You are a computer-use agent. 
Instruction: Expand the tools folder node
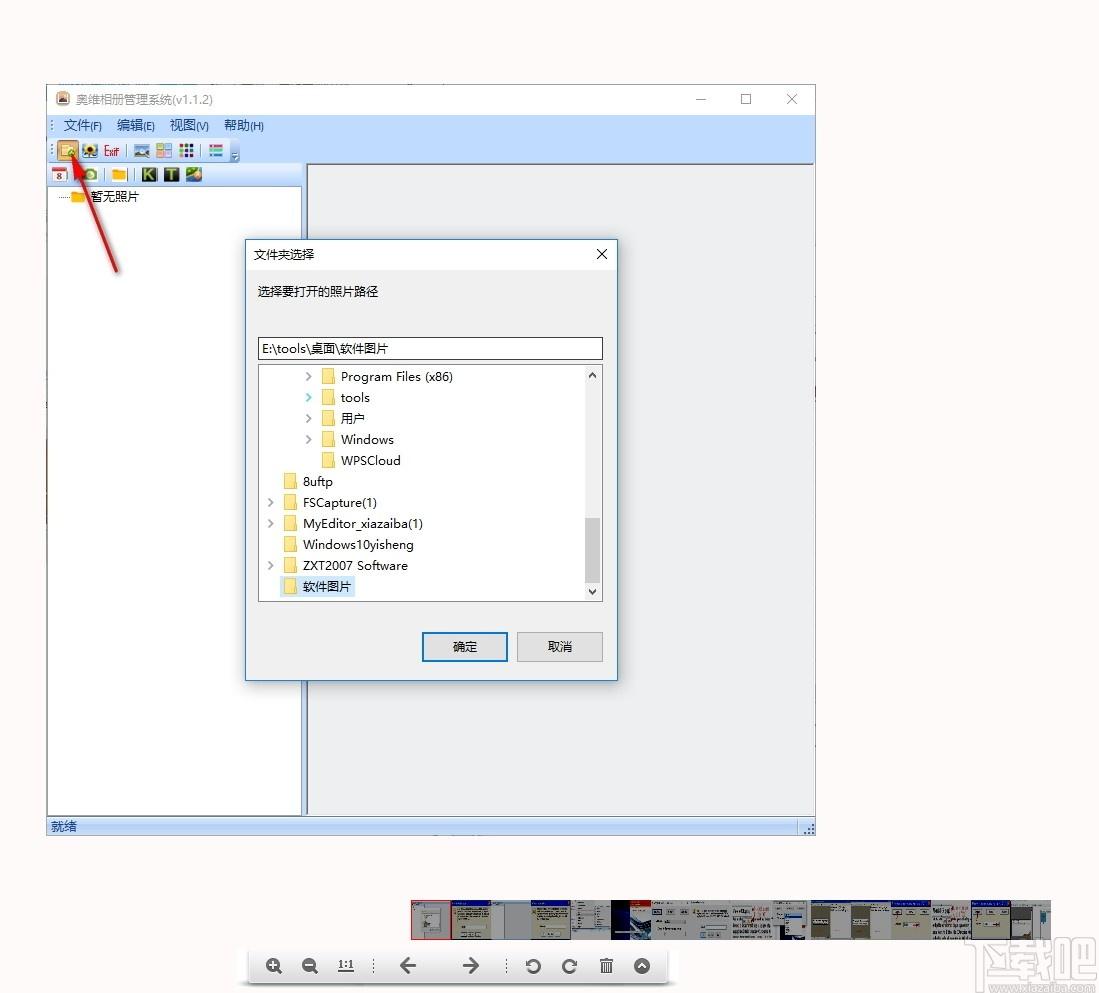tap(308, 398)
